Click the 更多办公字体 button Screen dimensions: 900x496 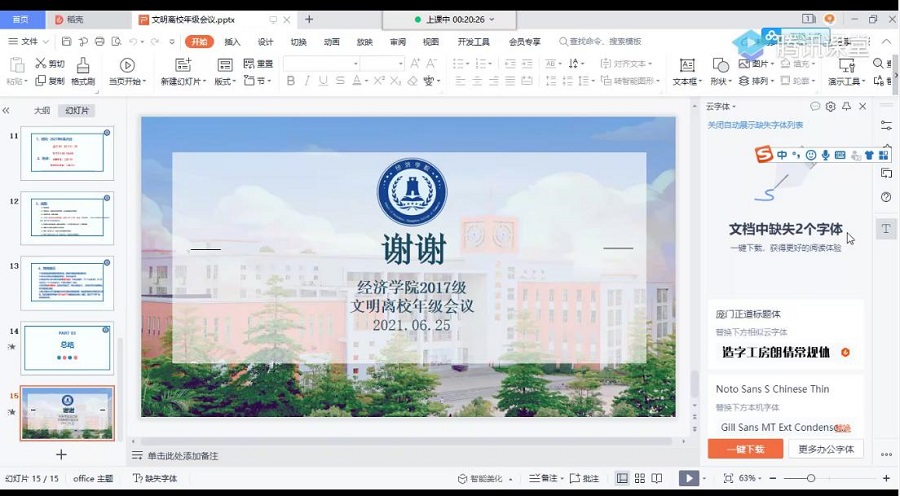click(826, 449)
